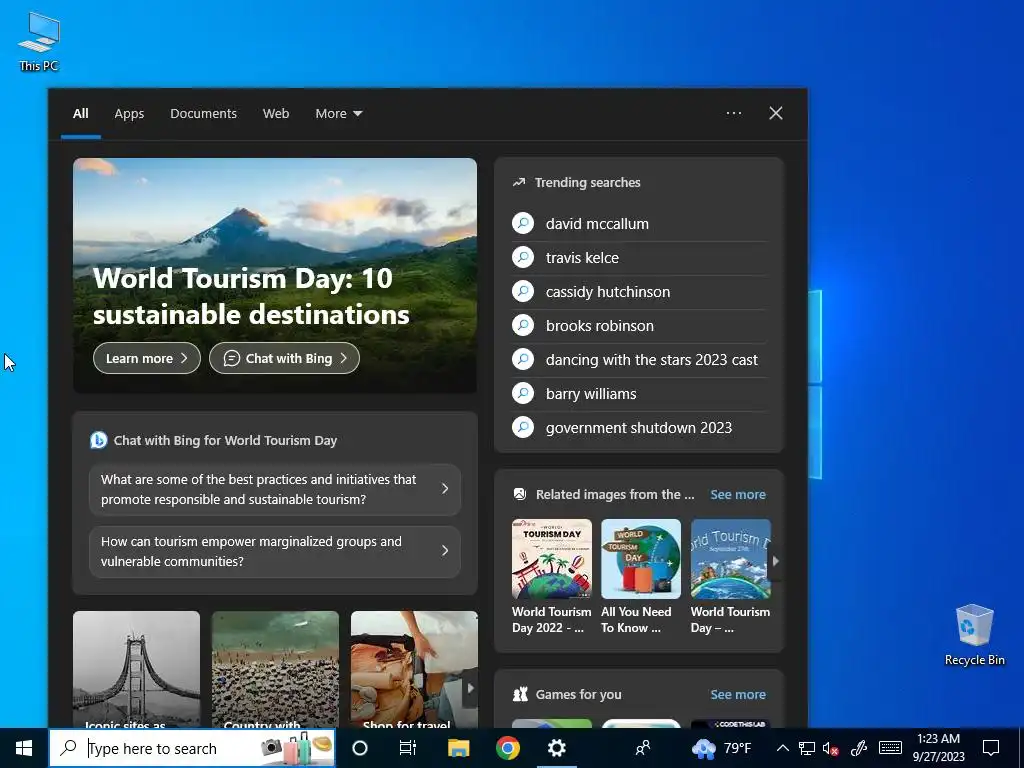Close the search panel with the X
The width and height of the screenshot is (1024, 768).
(776, 113)
